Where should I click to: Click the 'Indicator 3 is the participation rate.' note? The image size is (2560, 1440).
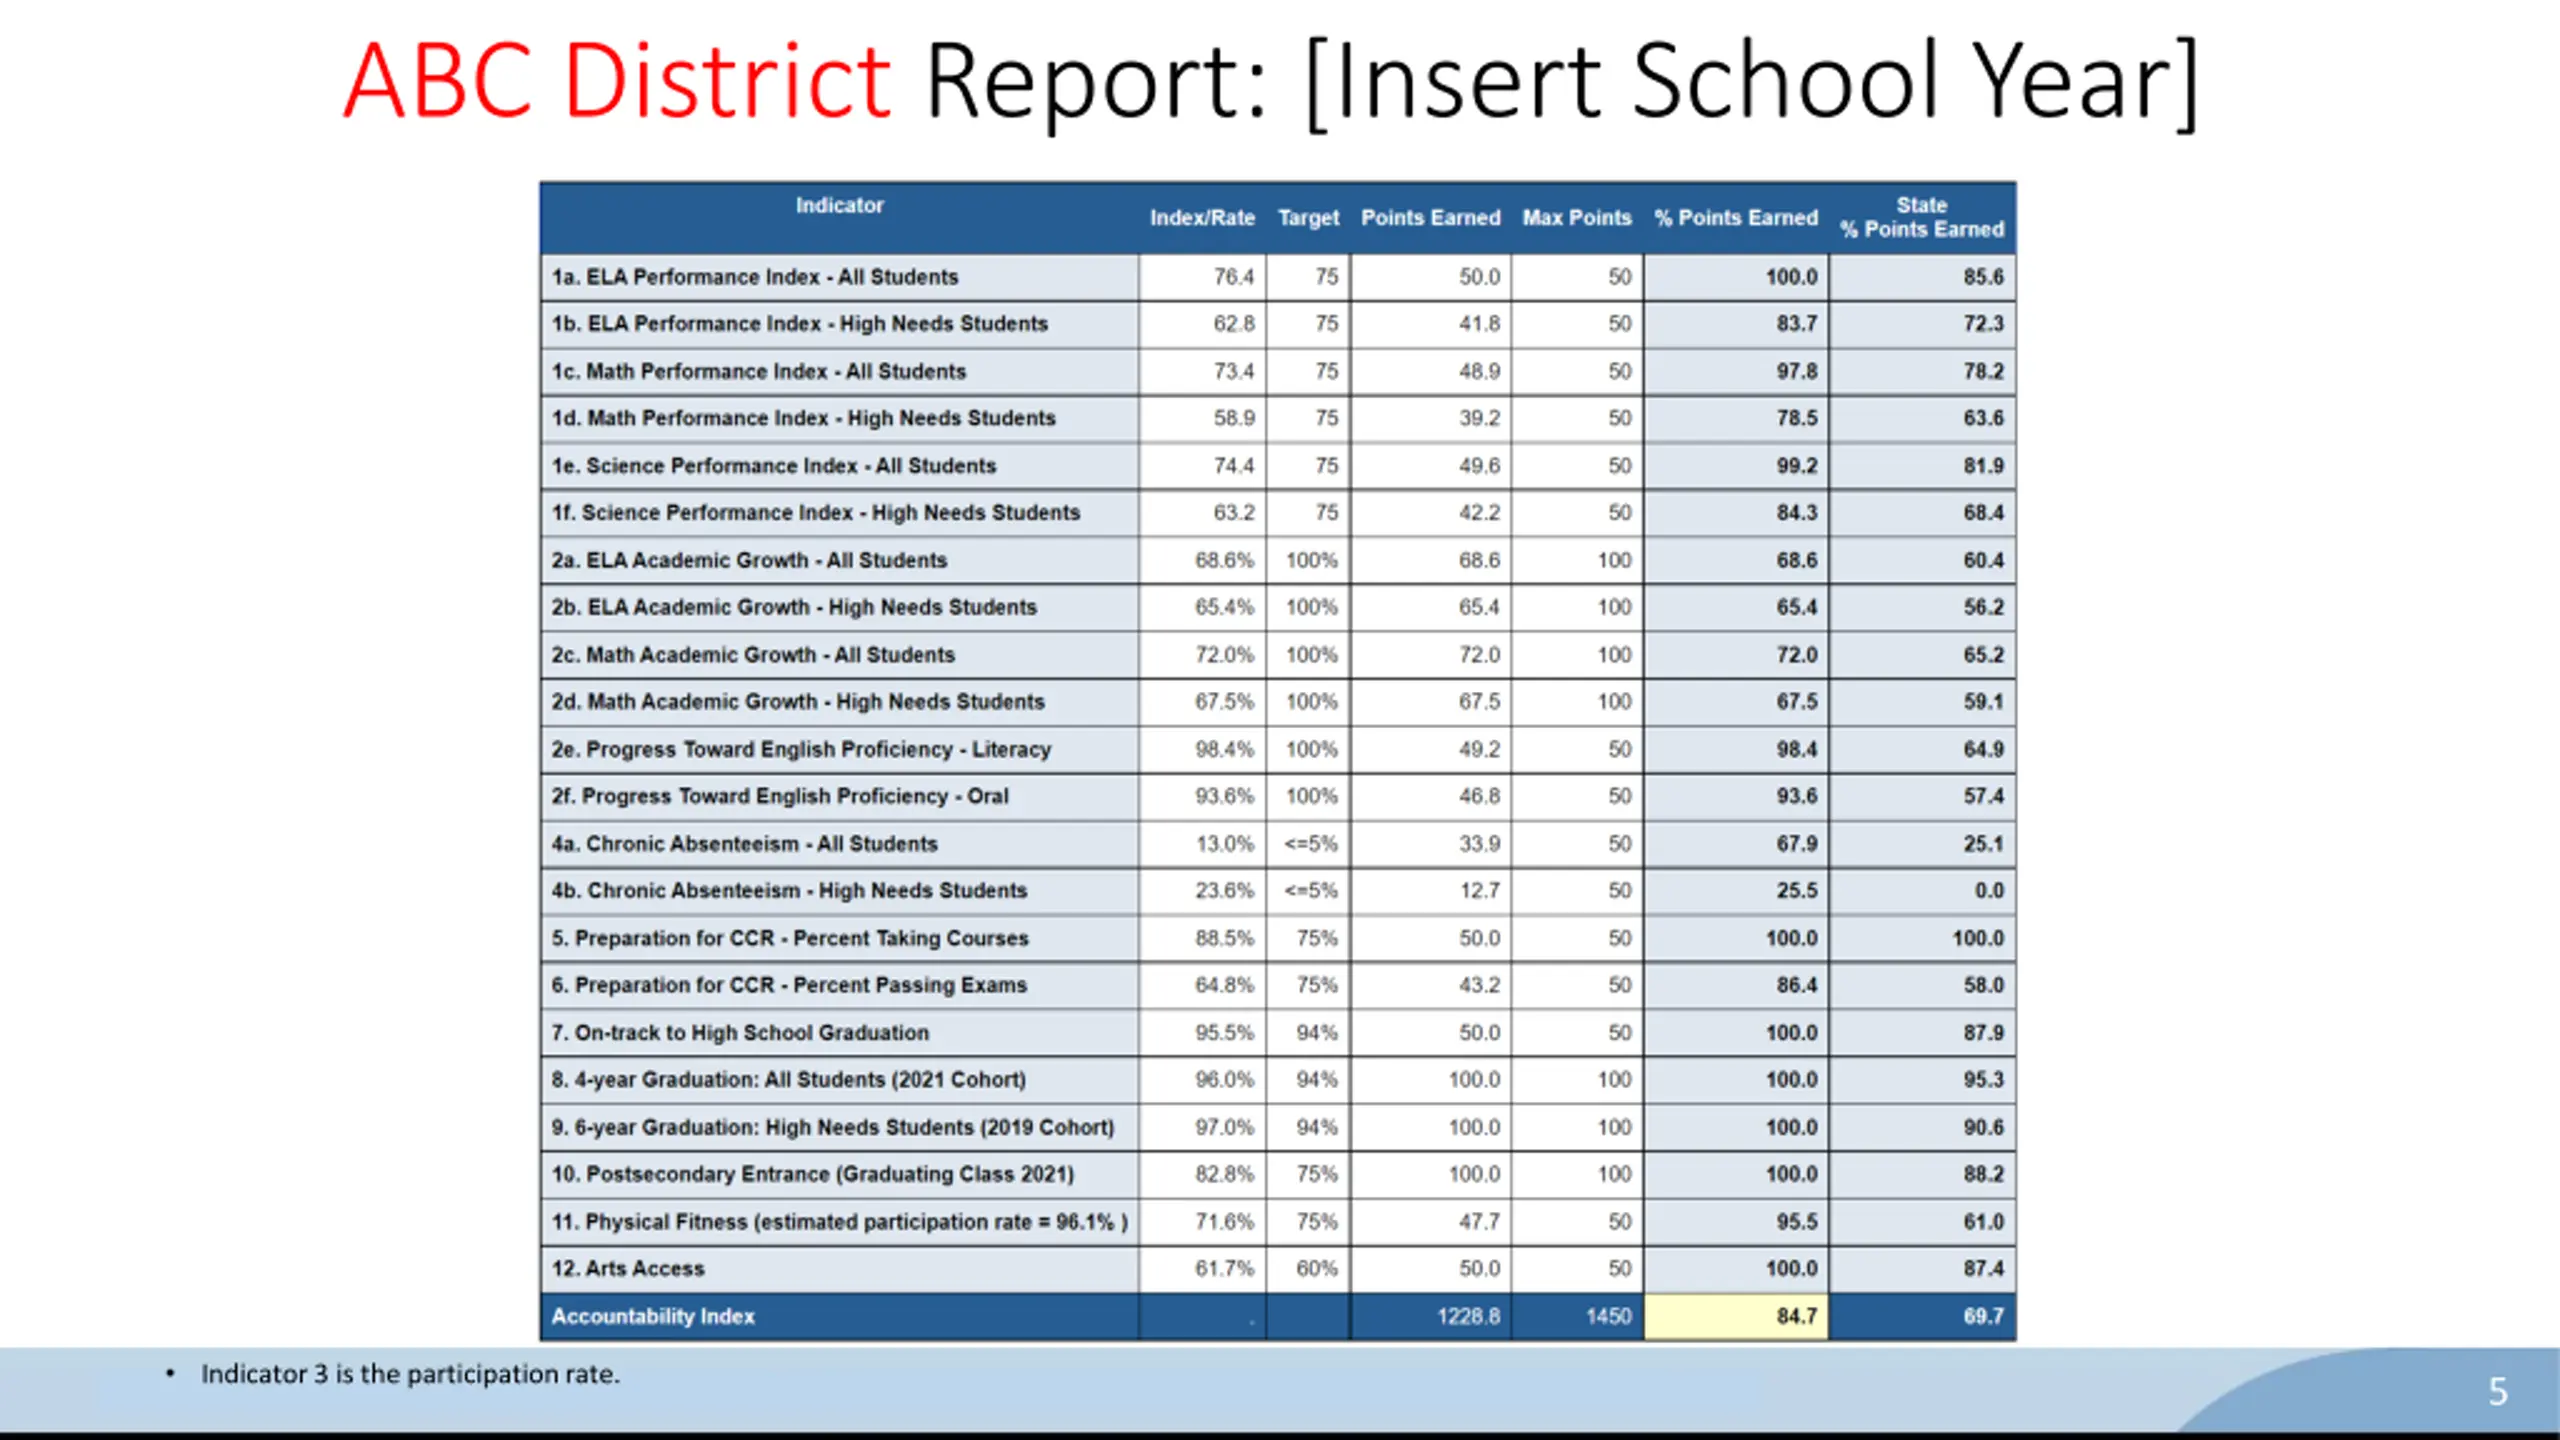coord(410,1374)
